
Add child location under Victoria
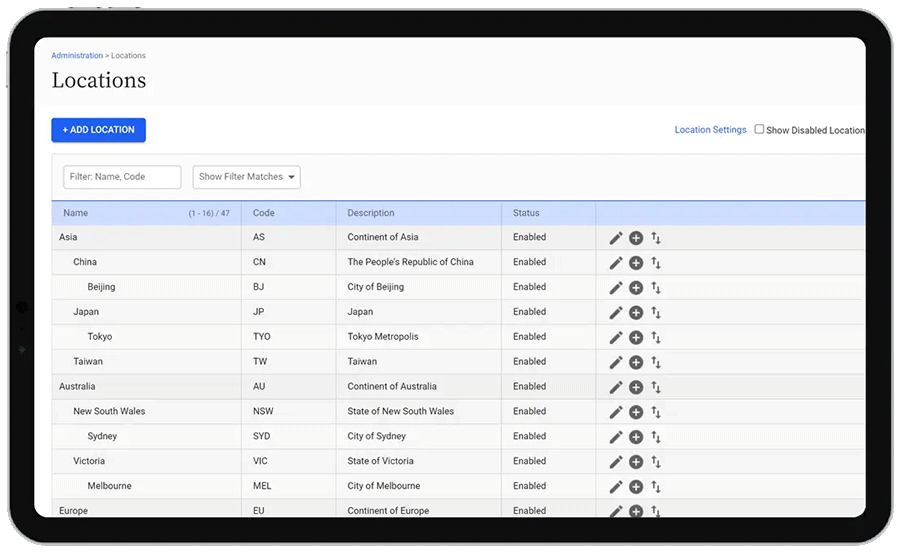pyautogui.click(x=636, y=462)
